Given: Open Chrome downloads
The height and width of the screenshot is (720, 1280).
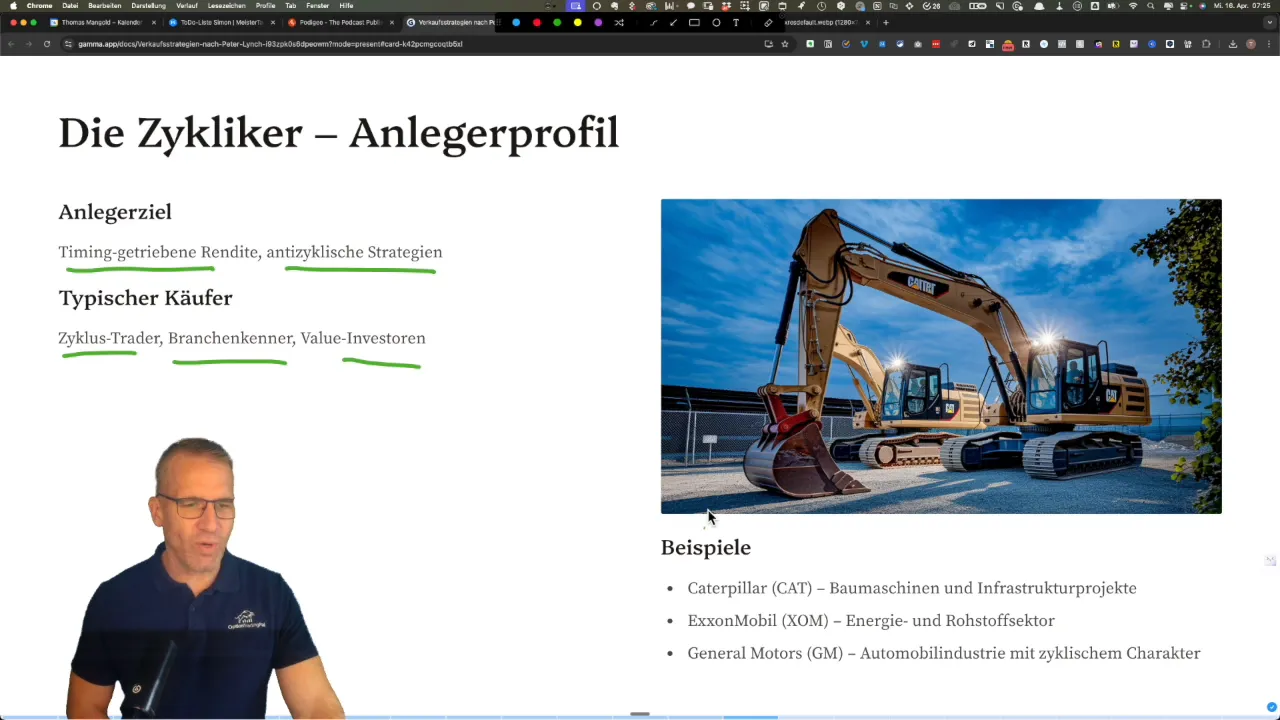Looking at the screenshot, I should pos(1233,44).
